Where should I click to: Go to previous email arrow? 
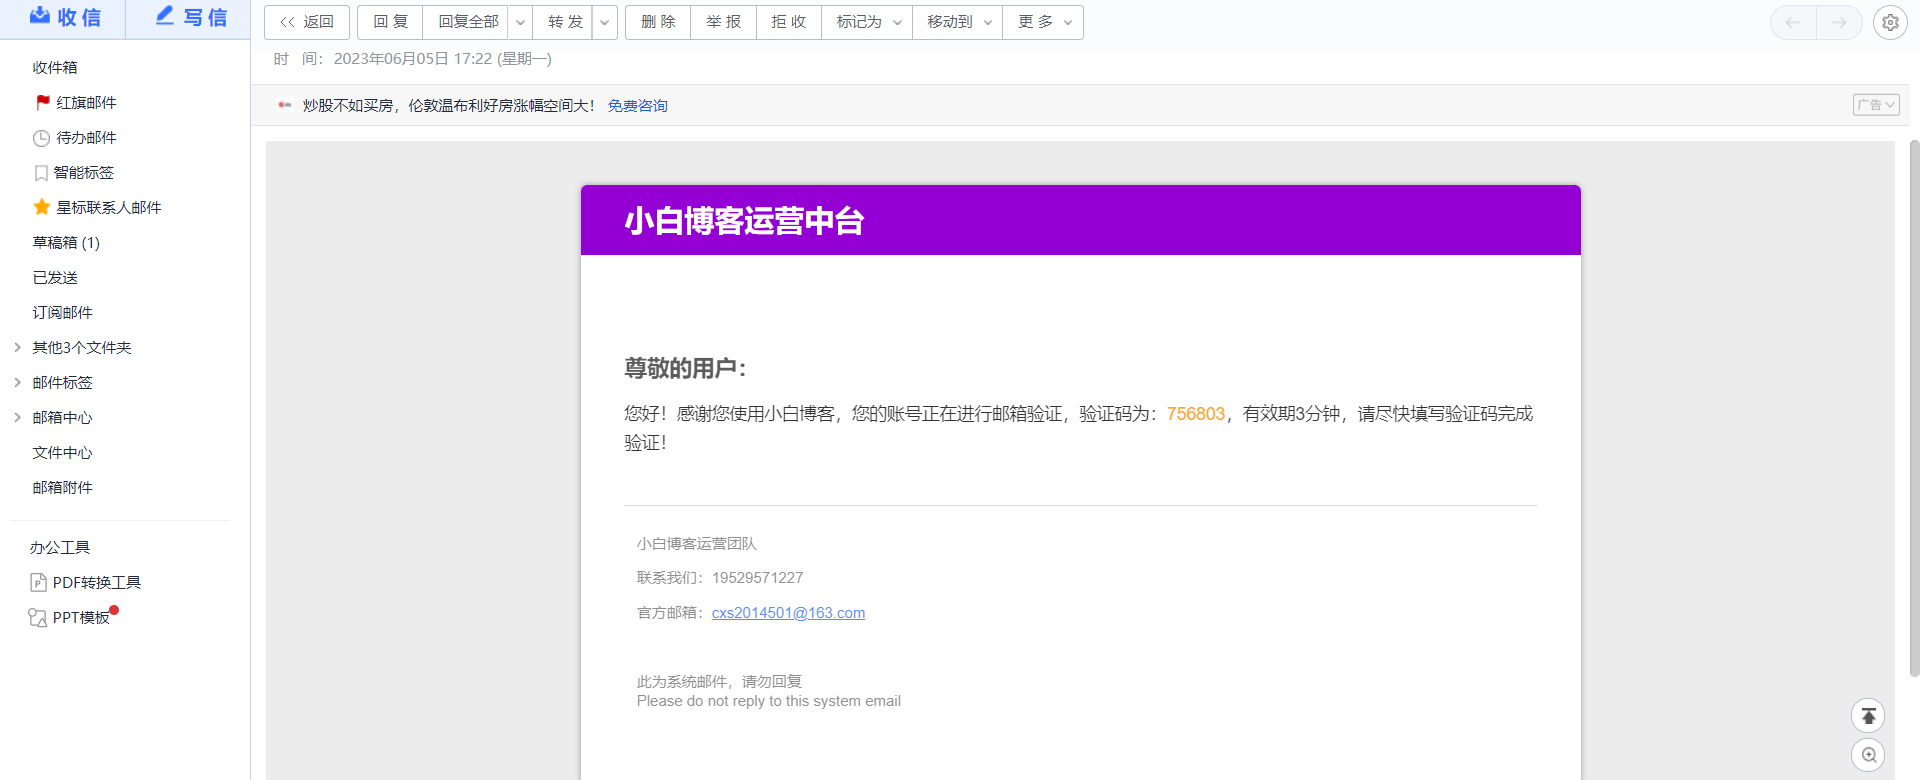(1794, 22)
